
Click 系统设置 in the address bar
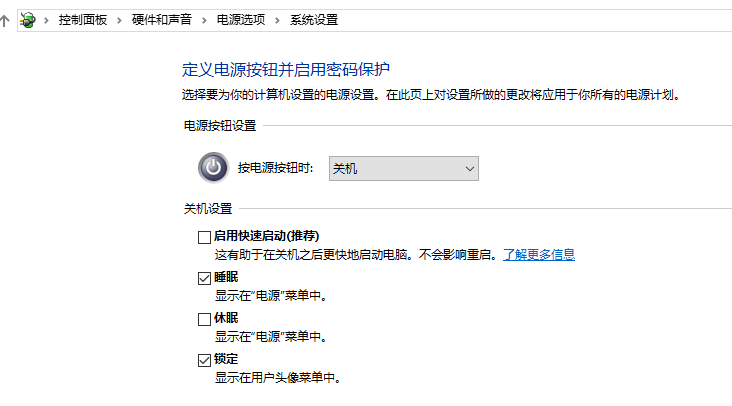313,19
